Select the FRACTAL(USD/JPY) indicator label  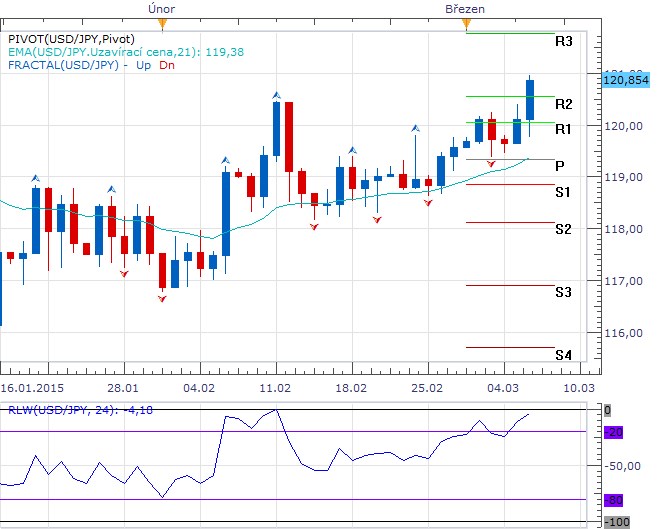[x=91, y=65]
